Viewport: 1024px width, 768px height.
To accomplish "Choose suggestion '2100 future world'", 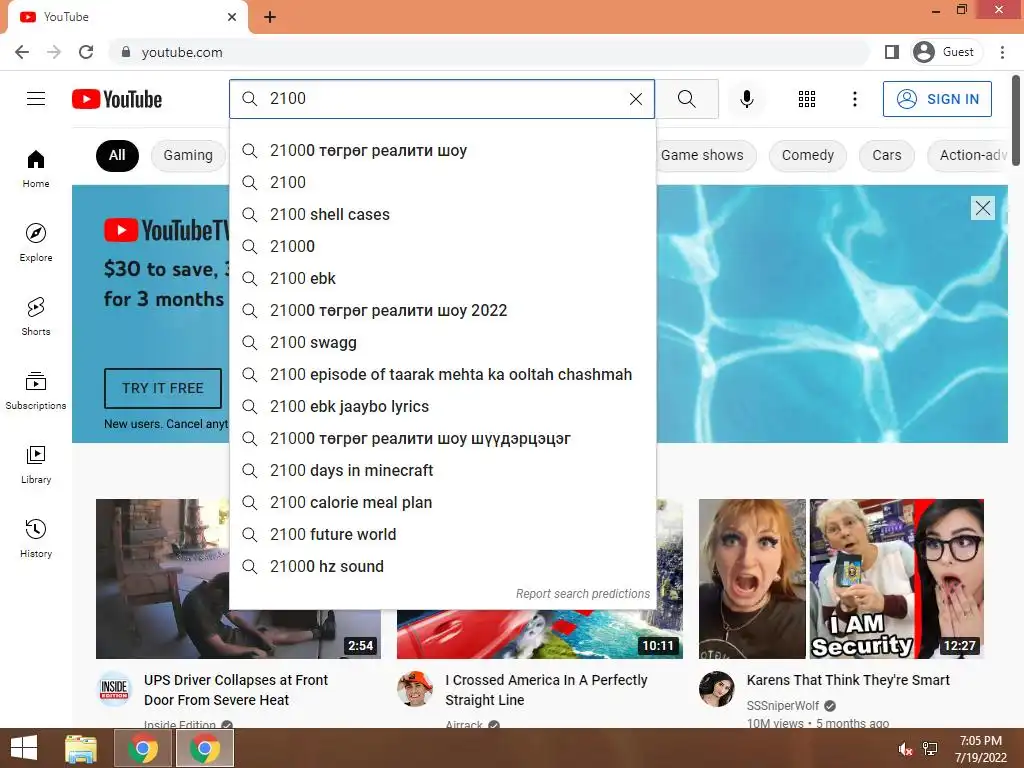I will pos(442,534).
